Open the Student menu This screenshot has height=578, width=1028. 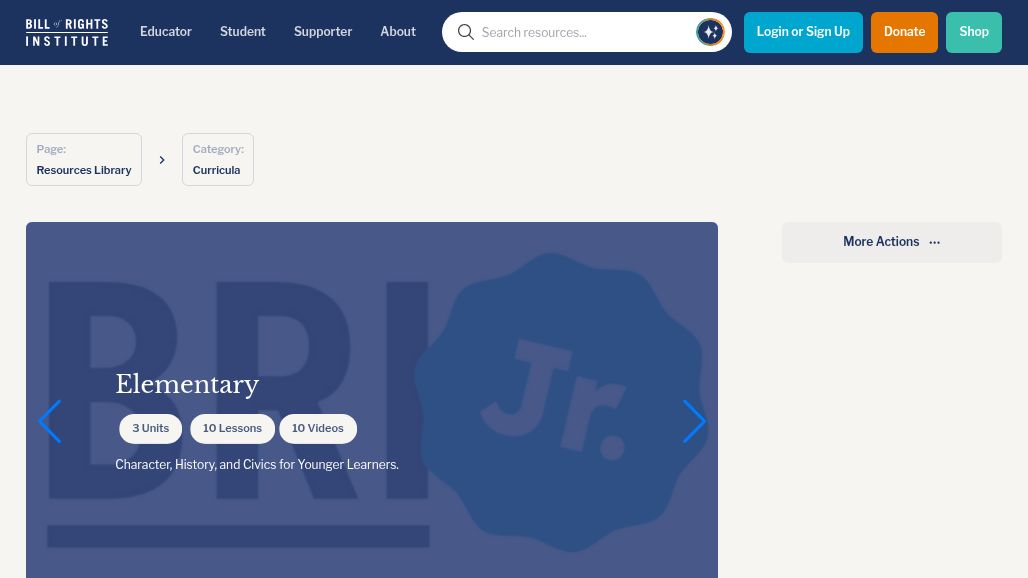click(242, 31)
